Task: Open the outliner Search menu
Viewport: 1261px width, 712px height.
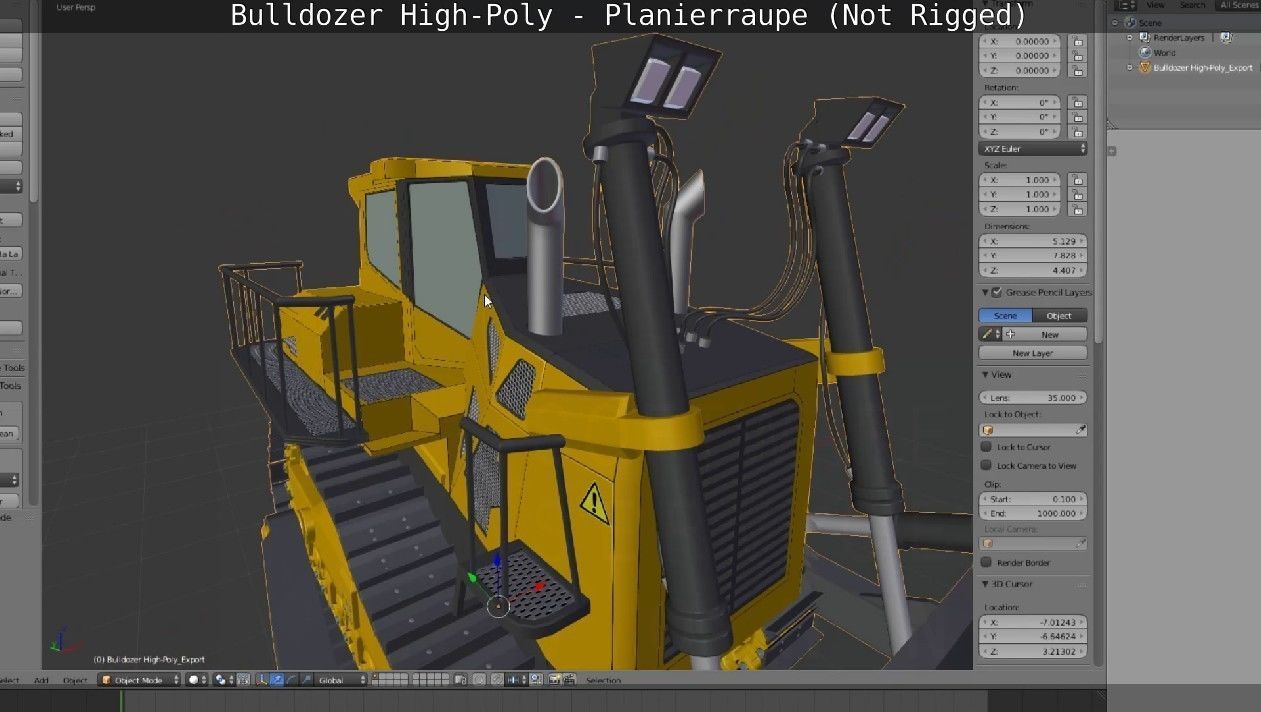Action: [1192, 5]
